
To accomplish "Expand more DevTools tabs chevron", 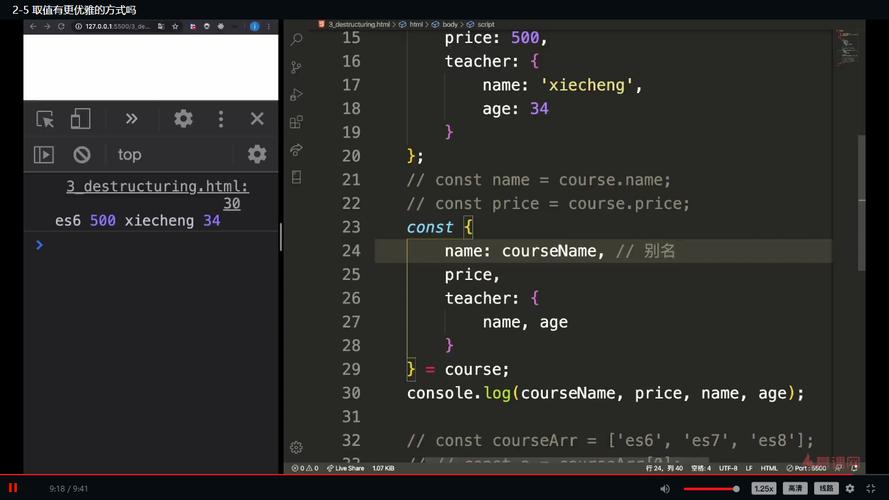I will [131, 118].
